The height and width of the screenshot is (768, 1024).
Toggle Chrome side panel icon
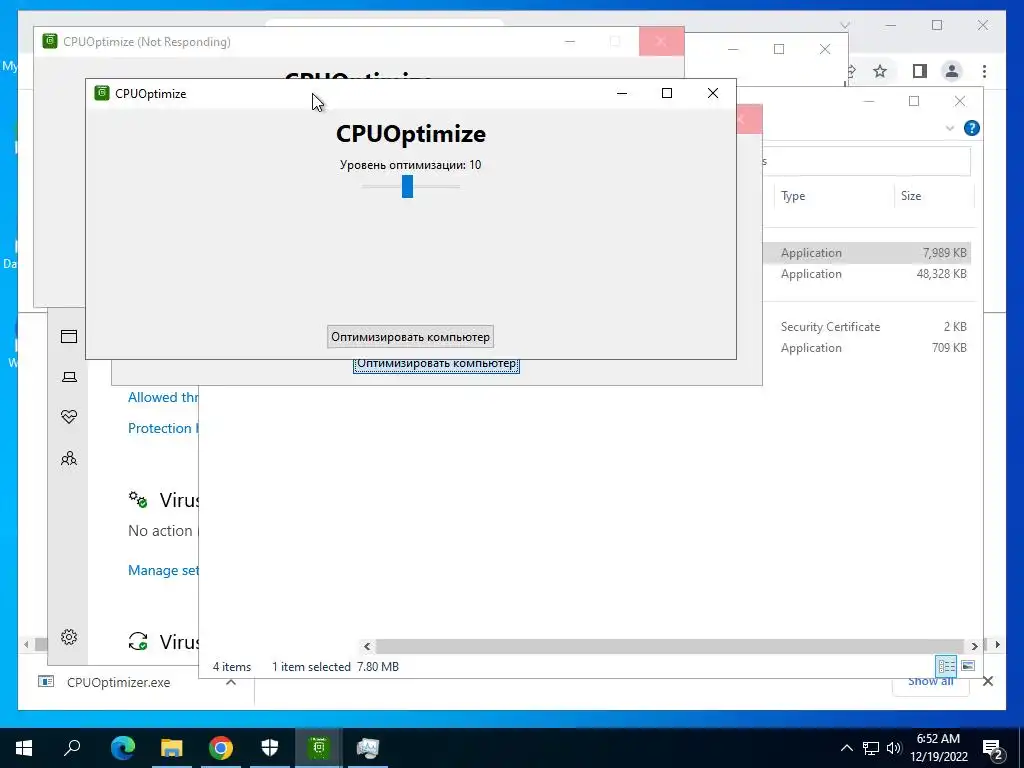pyautogui.click(x=920, y=71)
